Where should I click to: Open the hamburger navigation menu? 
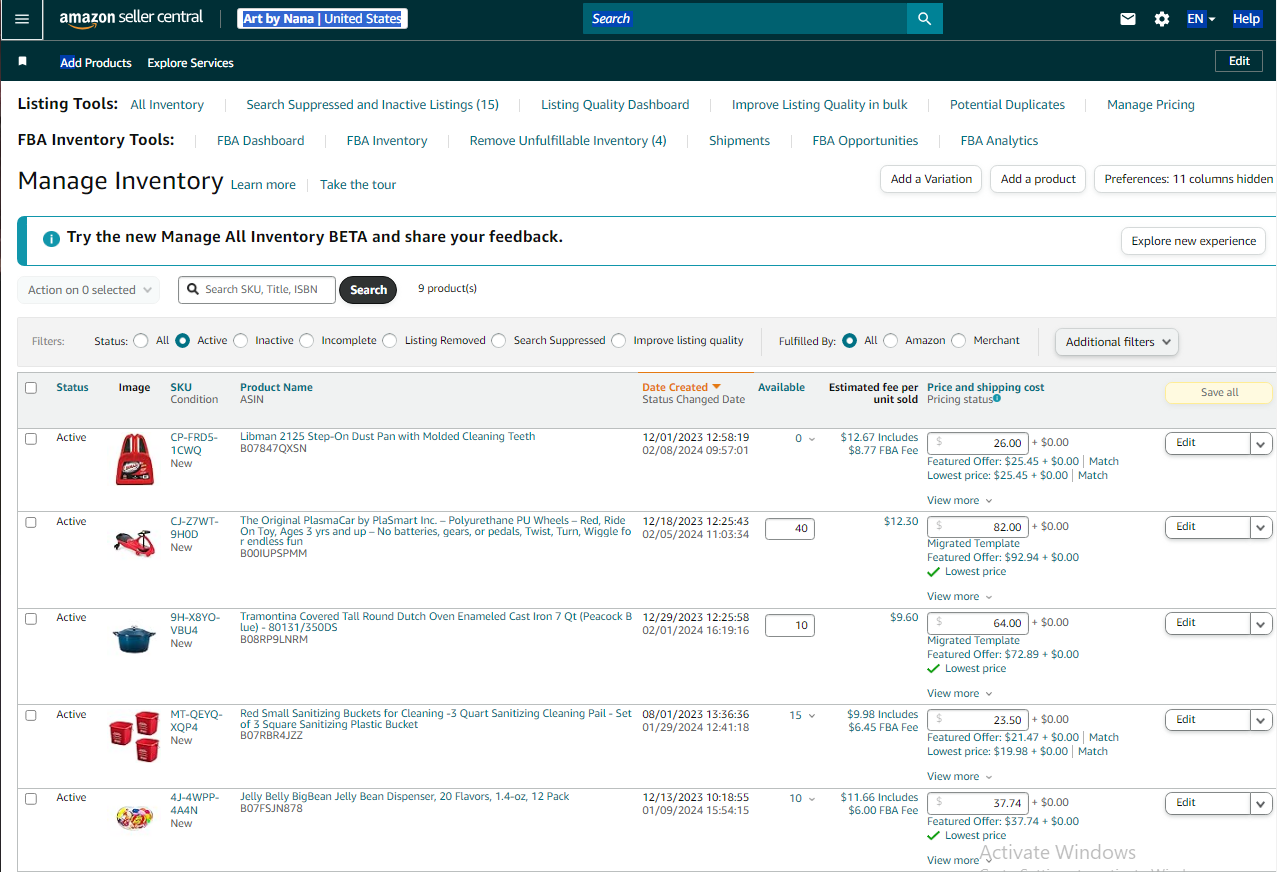tap(22, 19)
